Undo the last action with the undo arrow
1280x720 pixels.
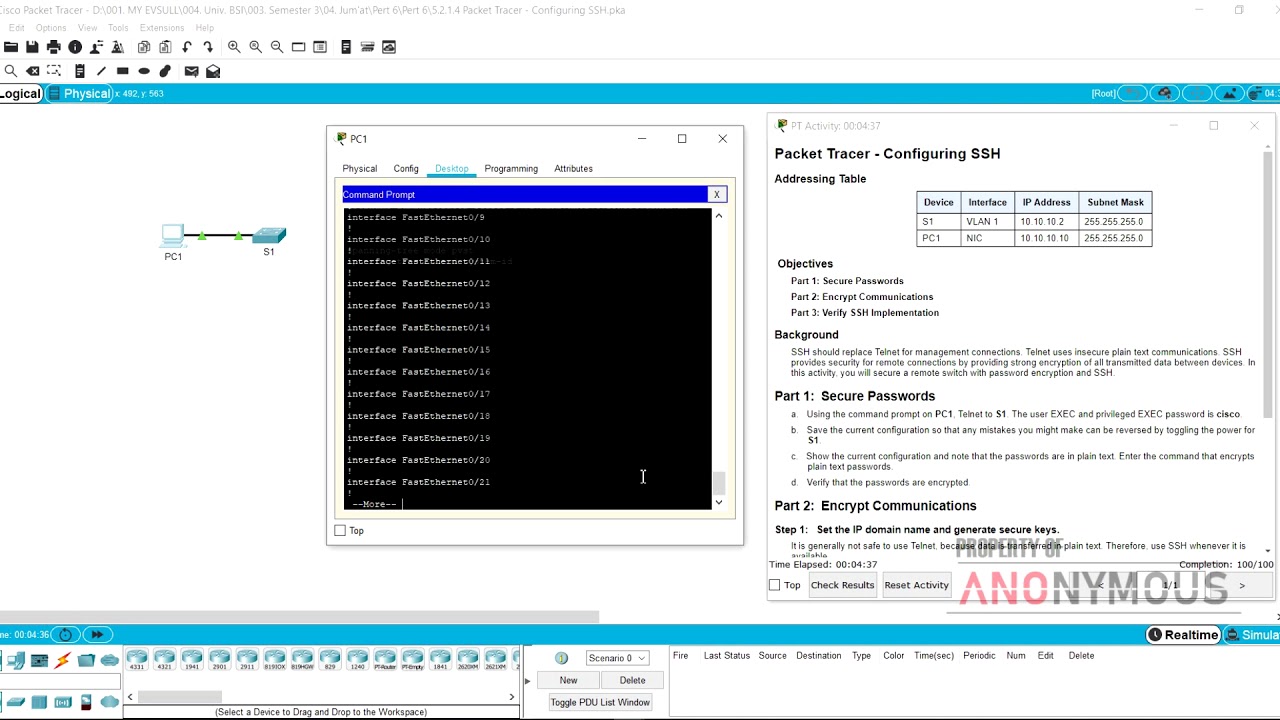[187, 47]
